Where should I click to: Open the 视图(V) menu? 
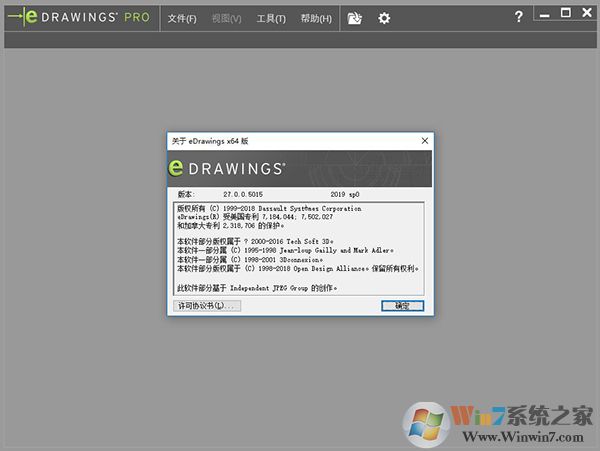click(227, 18)
